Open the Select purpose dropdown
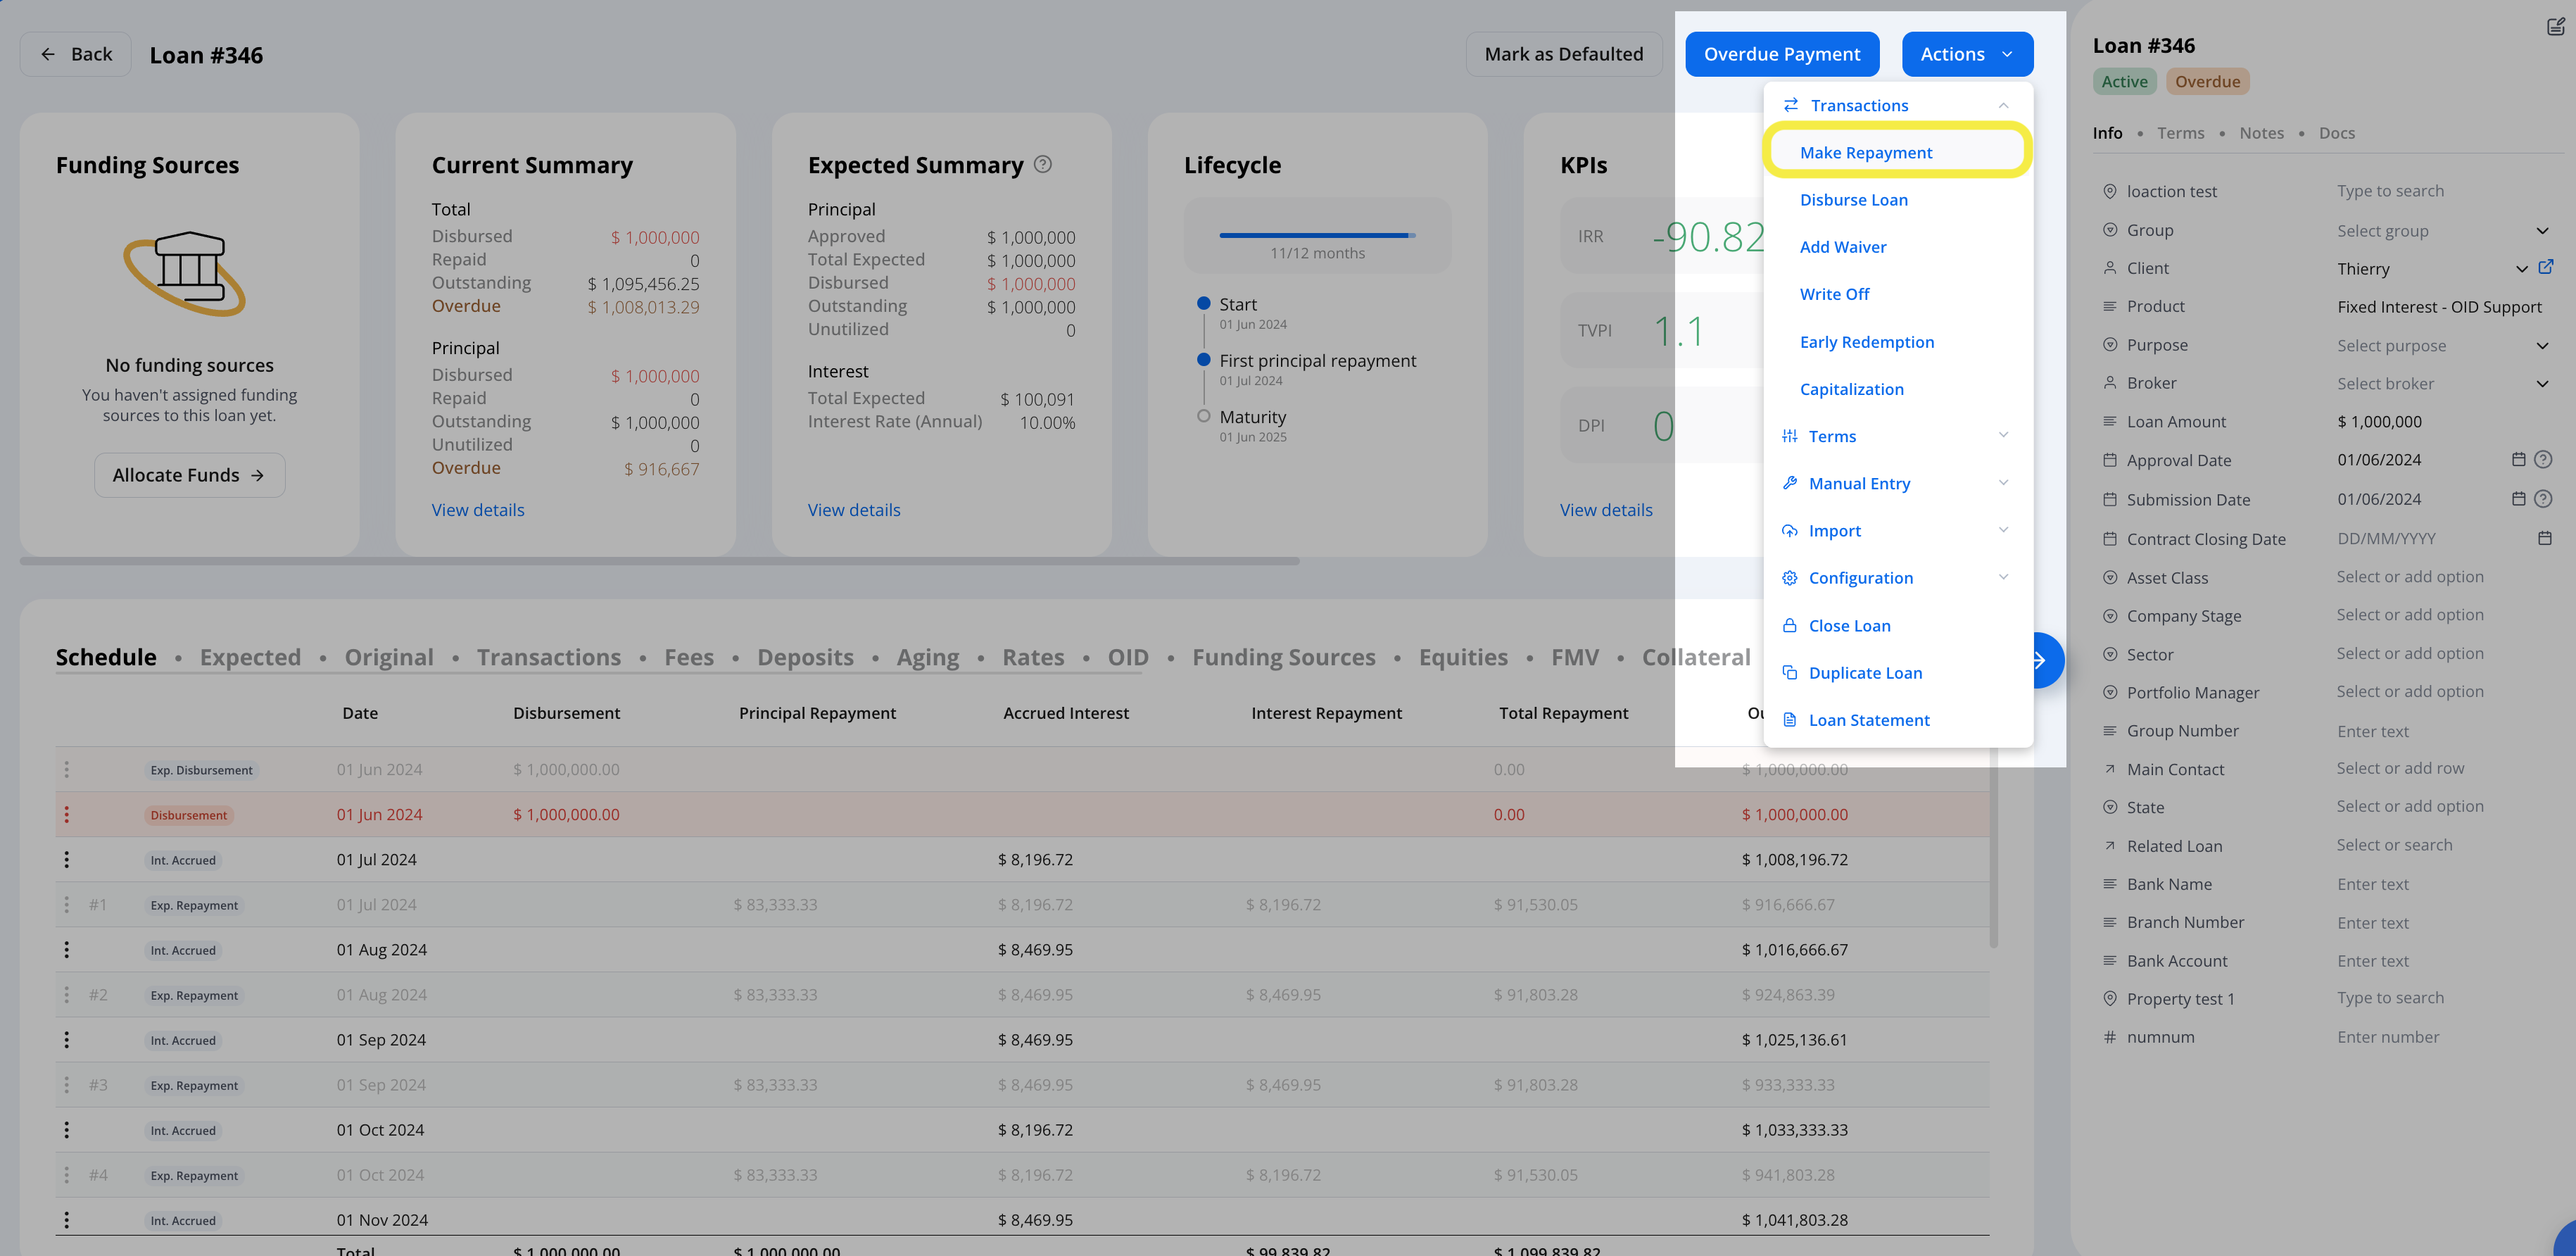The width and height of the screenshot is (2576, 1256). point(2443,346)
